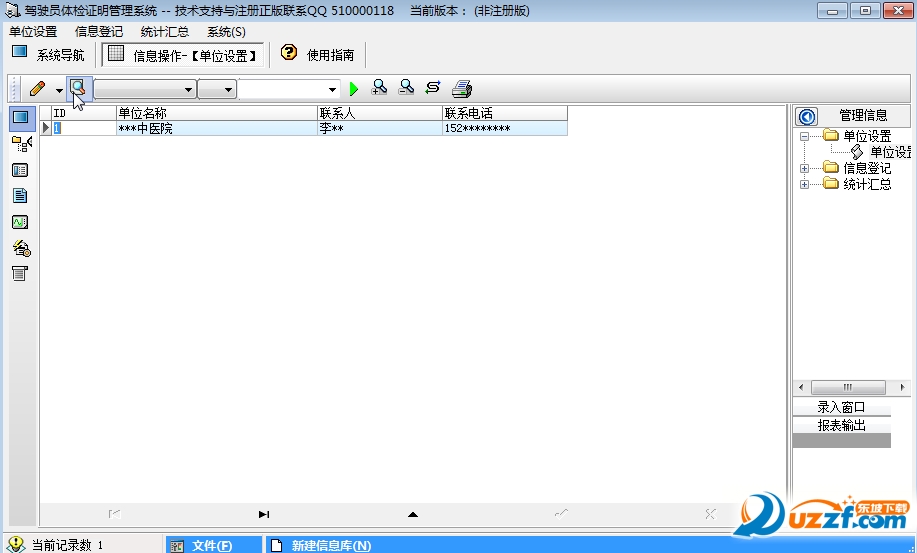Open the 统计汇总 menu
917x553 pixels.
point(165,32)
